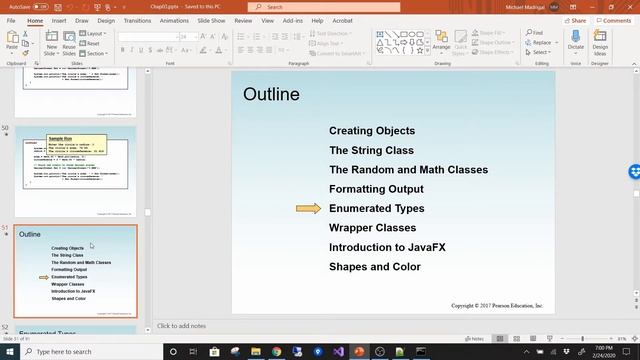Click Fit slide to window icon

pyautogui.click(x=635, y=339)
